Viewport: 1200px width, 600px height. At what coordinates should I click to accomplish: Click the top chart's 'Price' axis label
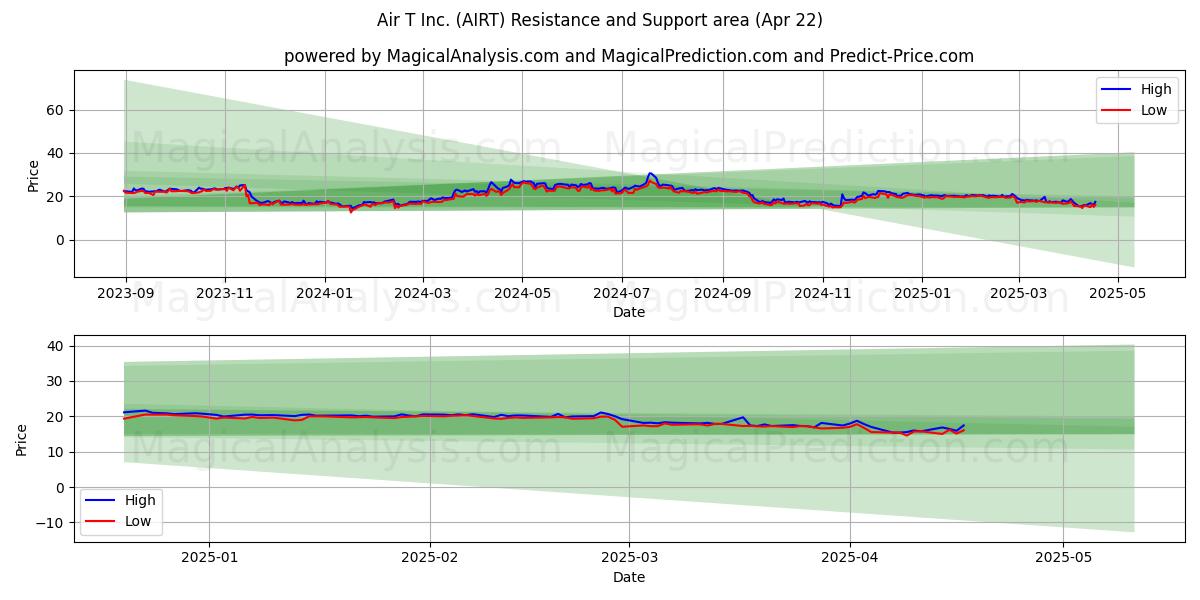point(33,174)
